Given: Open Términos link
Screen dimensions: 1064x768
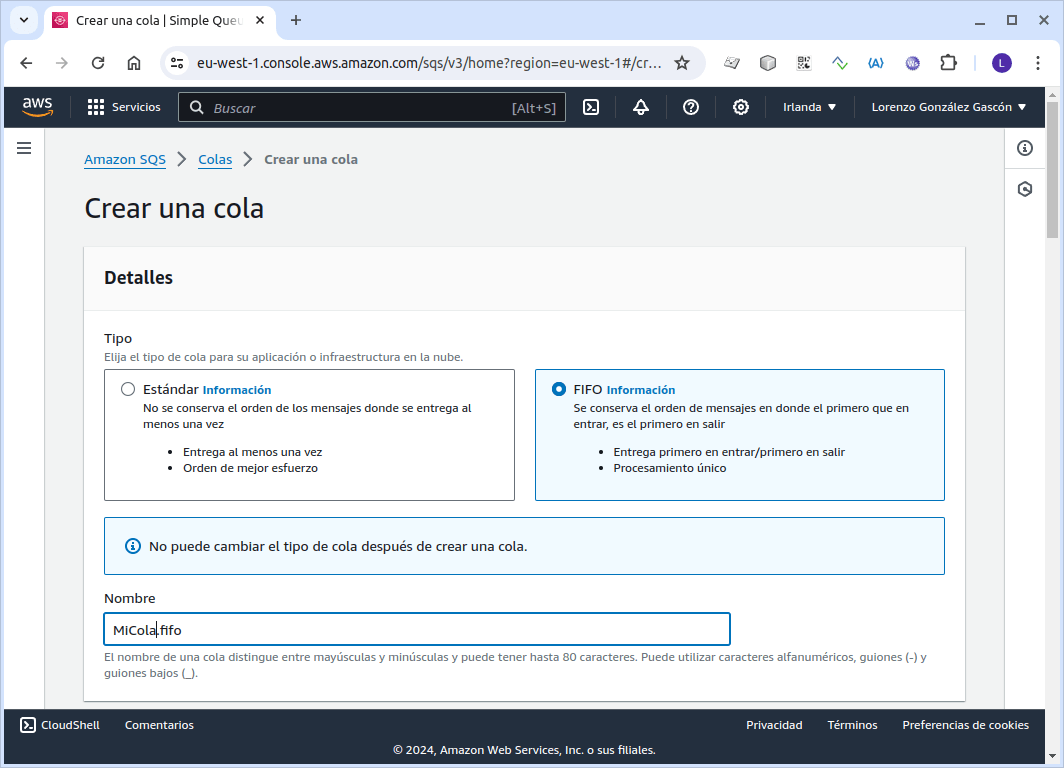Looking at the screenshot, I should pos(852,725).
